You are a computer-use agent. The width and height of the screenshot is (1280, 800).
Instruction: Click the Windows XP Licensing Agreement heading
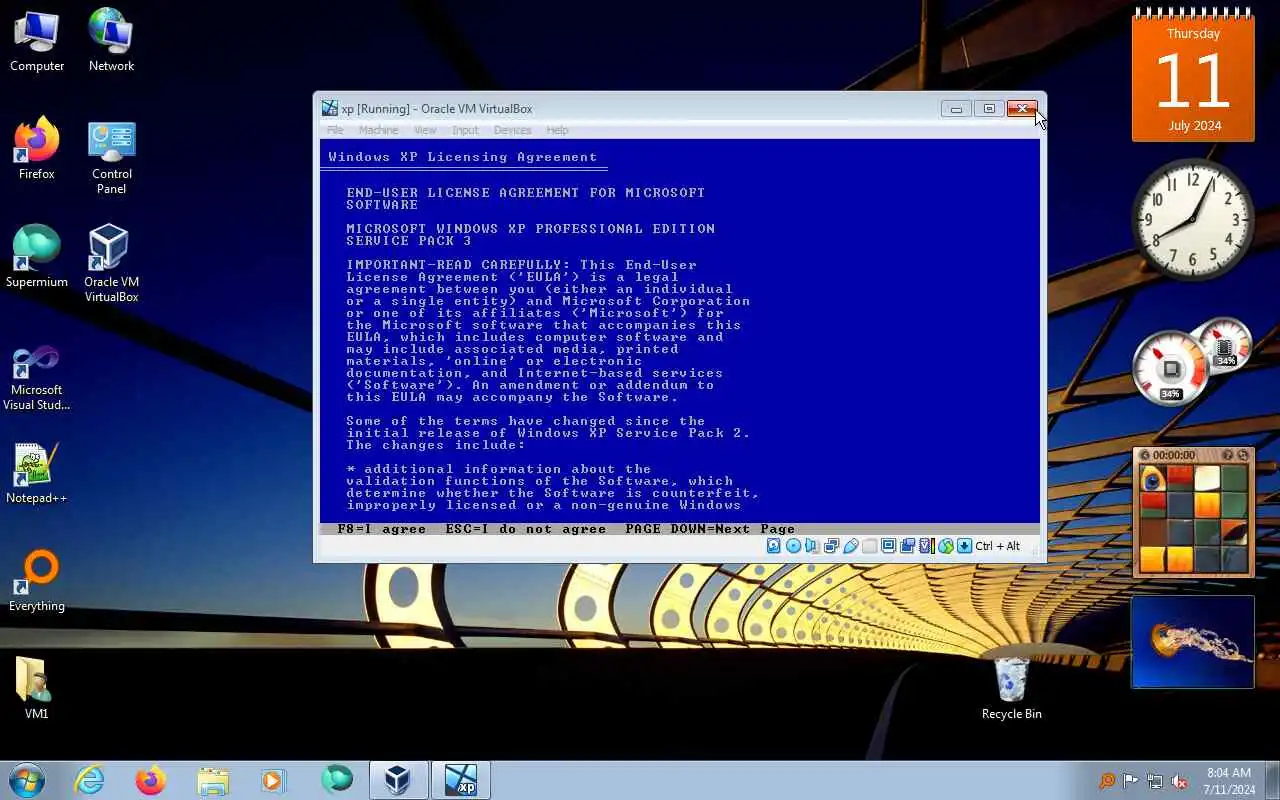pos(462,157)
